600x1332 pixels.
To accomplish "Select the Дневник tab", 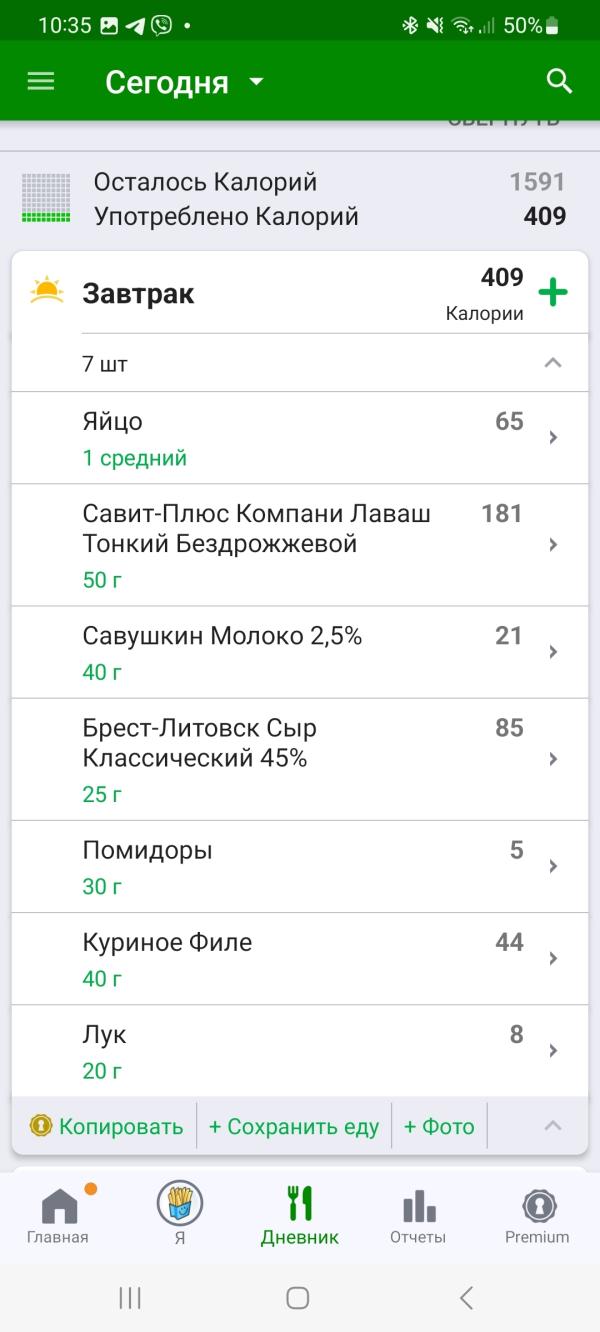I will coord(300,1217).
